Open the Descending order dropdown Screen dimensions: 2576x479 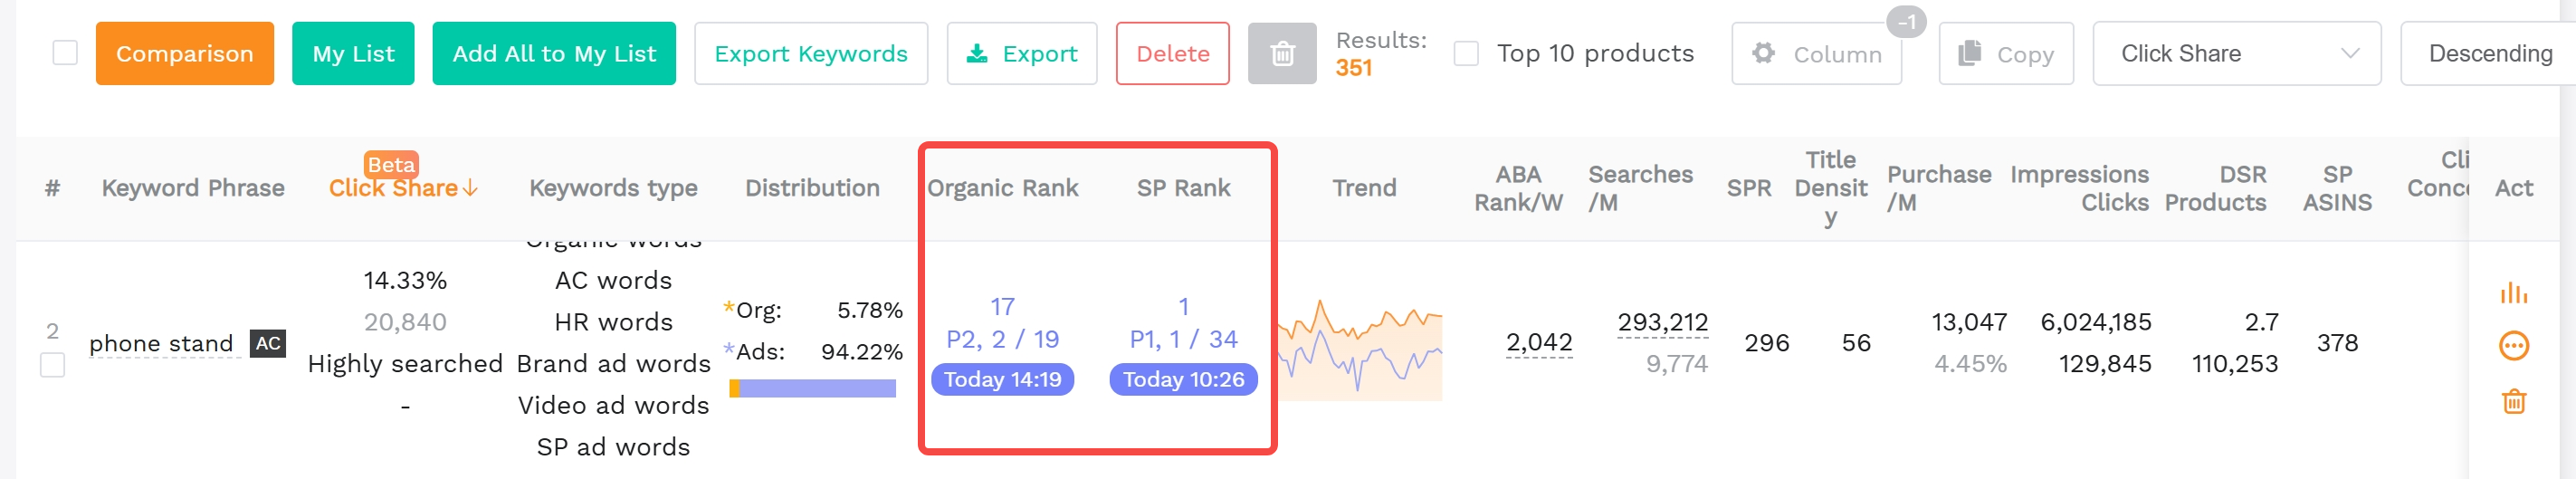click(2488, 53)
